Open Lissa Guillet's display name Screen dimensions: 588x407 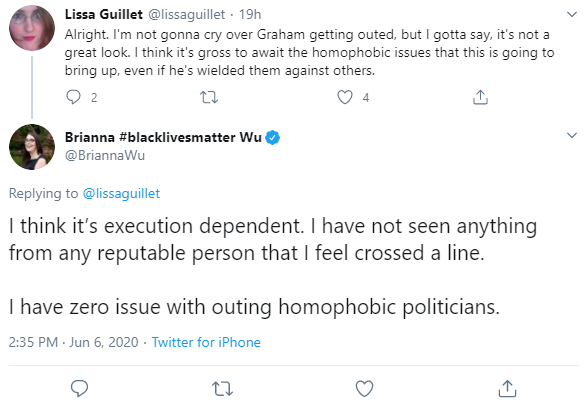point(104,14)
